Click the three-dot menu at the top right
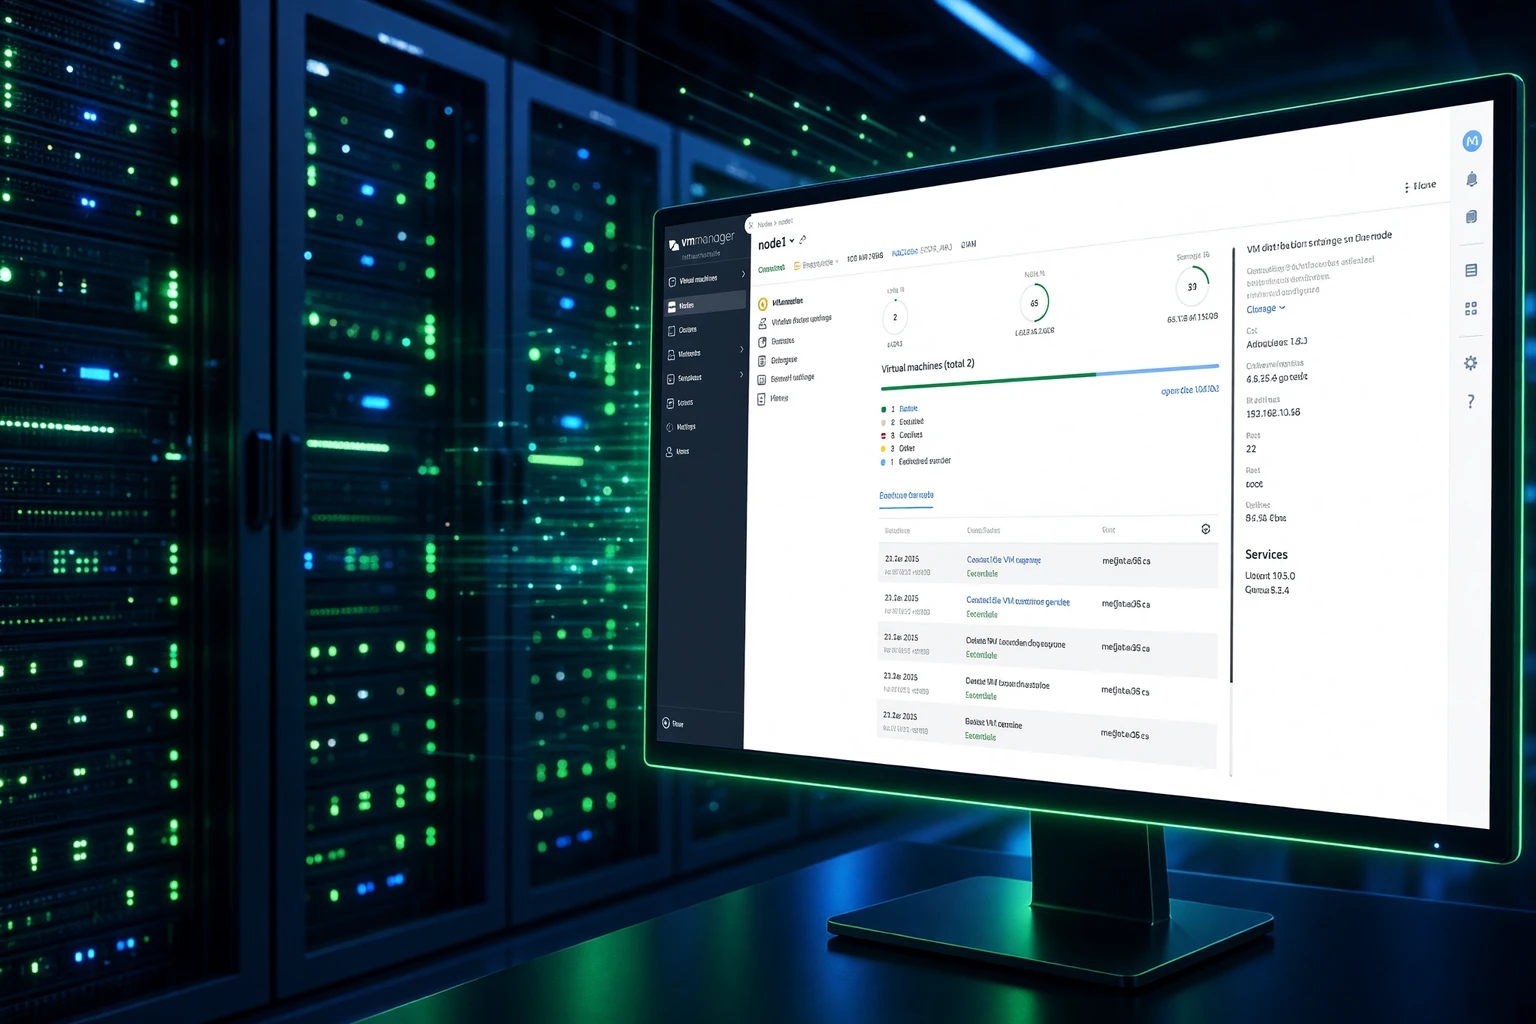 point(1407,187)
